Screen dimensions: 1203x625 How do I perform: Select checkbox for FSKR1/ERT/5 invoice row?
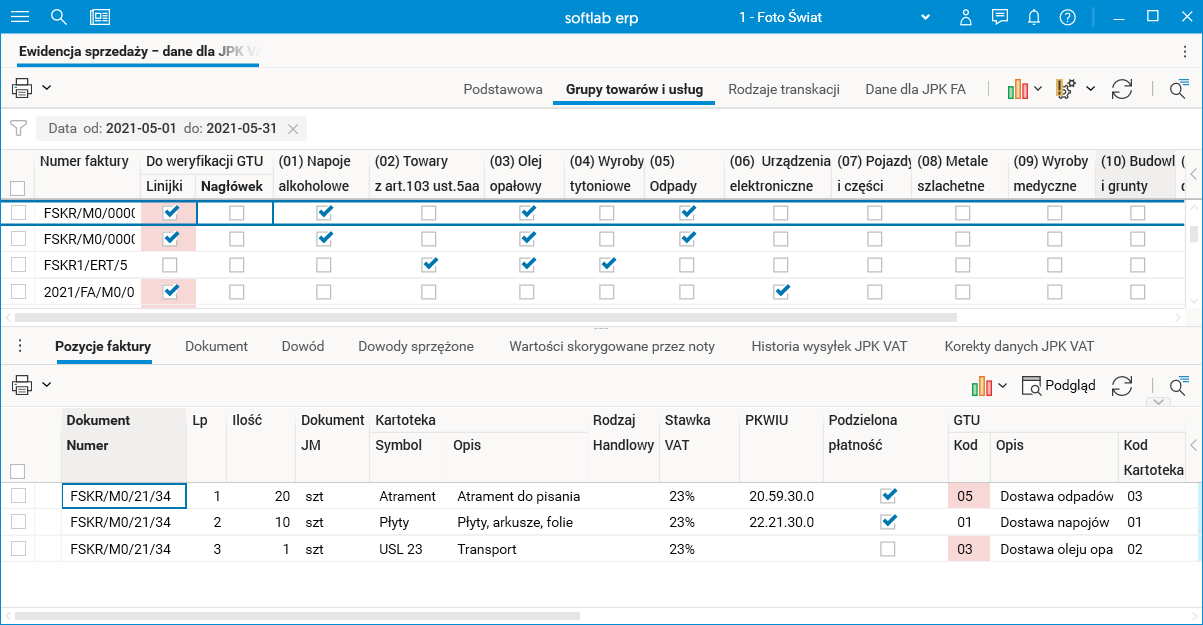tap(18, 265)
